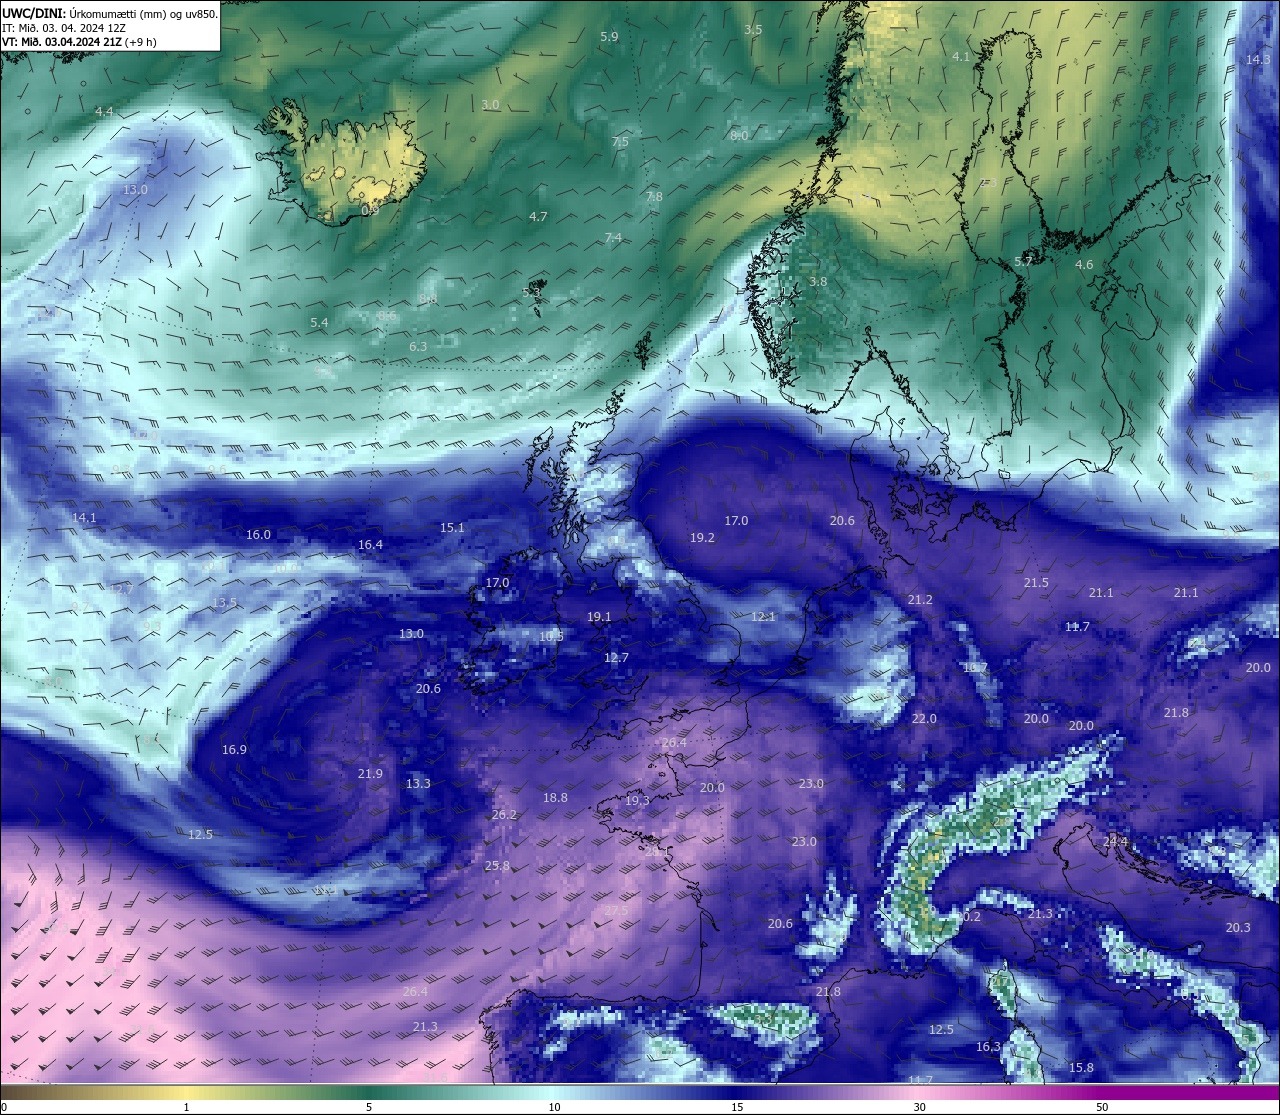This screenshot has height=1115, width=1280.
Task: Click the map value 14.3
Action: (1258, 60)
